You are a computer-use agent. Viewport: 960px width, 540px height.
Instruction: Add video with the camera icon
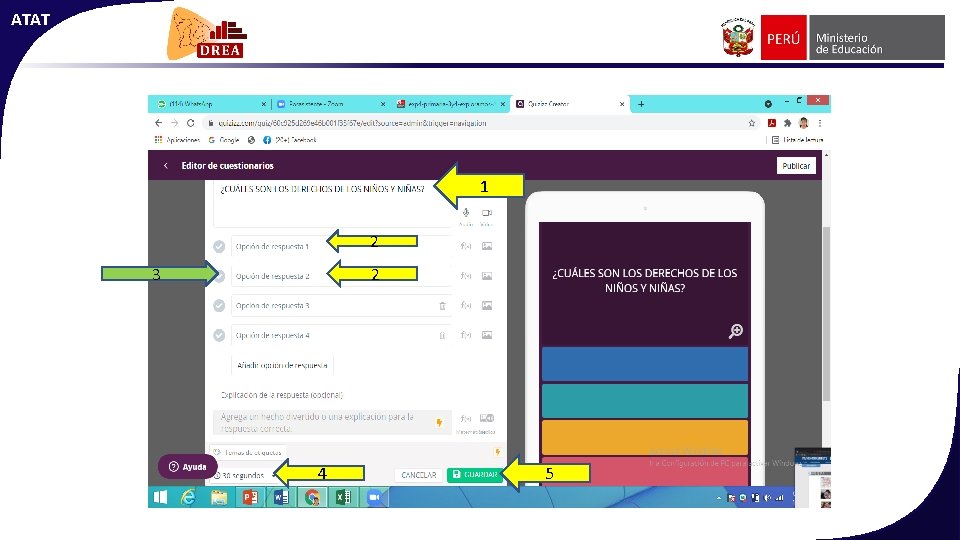[487, 213]
